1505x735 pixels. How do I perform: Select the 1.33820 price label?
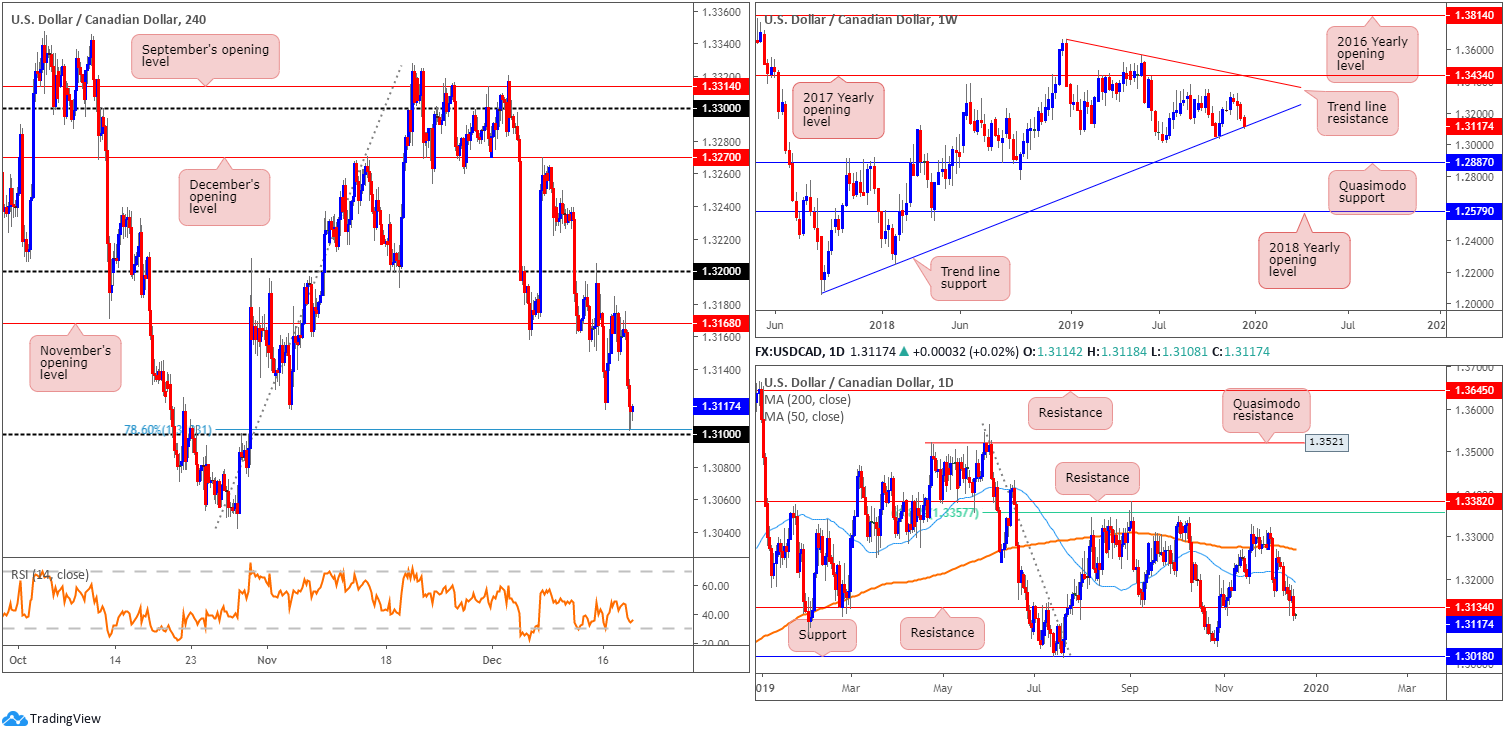(1476, 500)
